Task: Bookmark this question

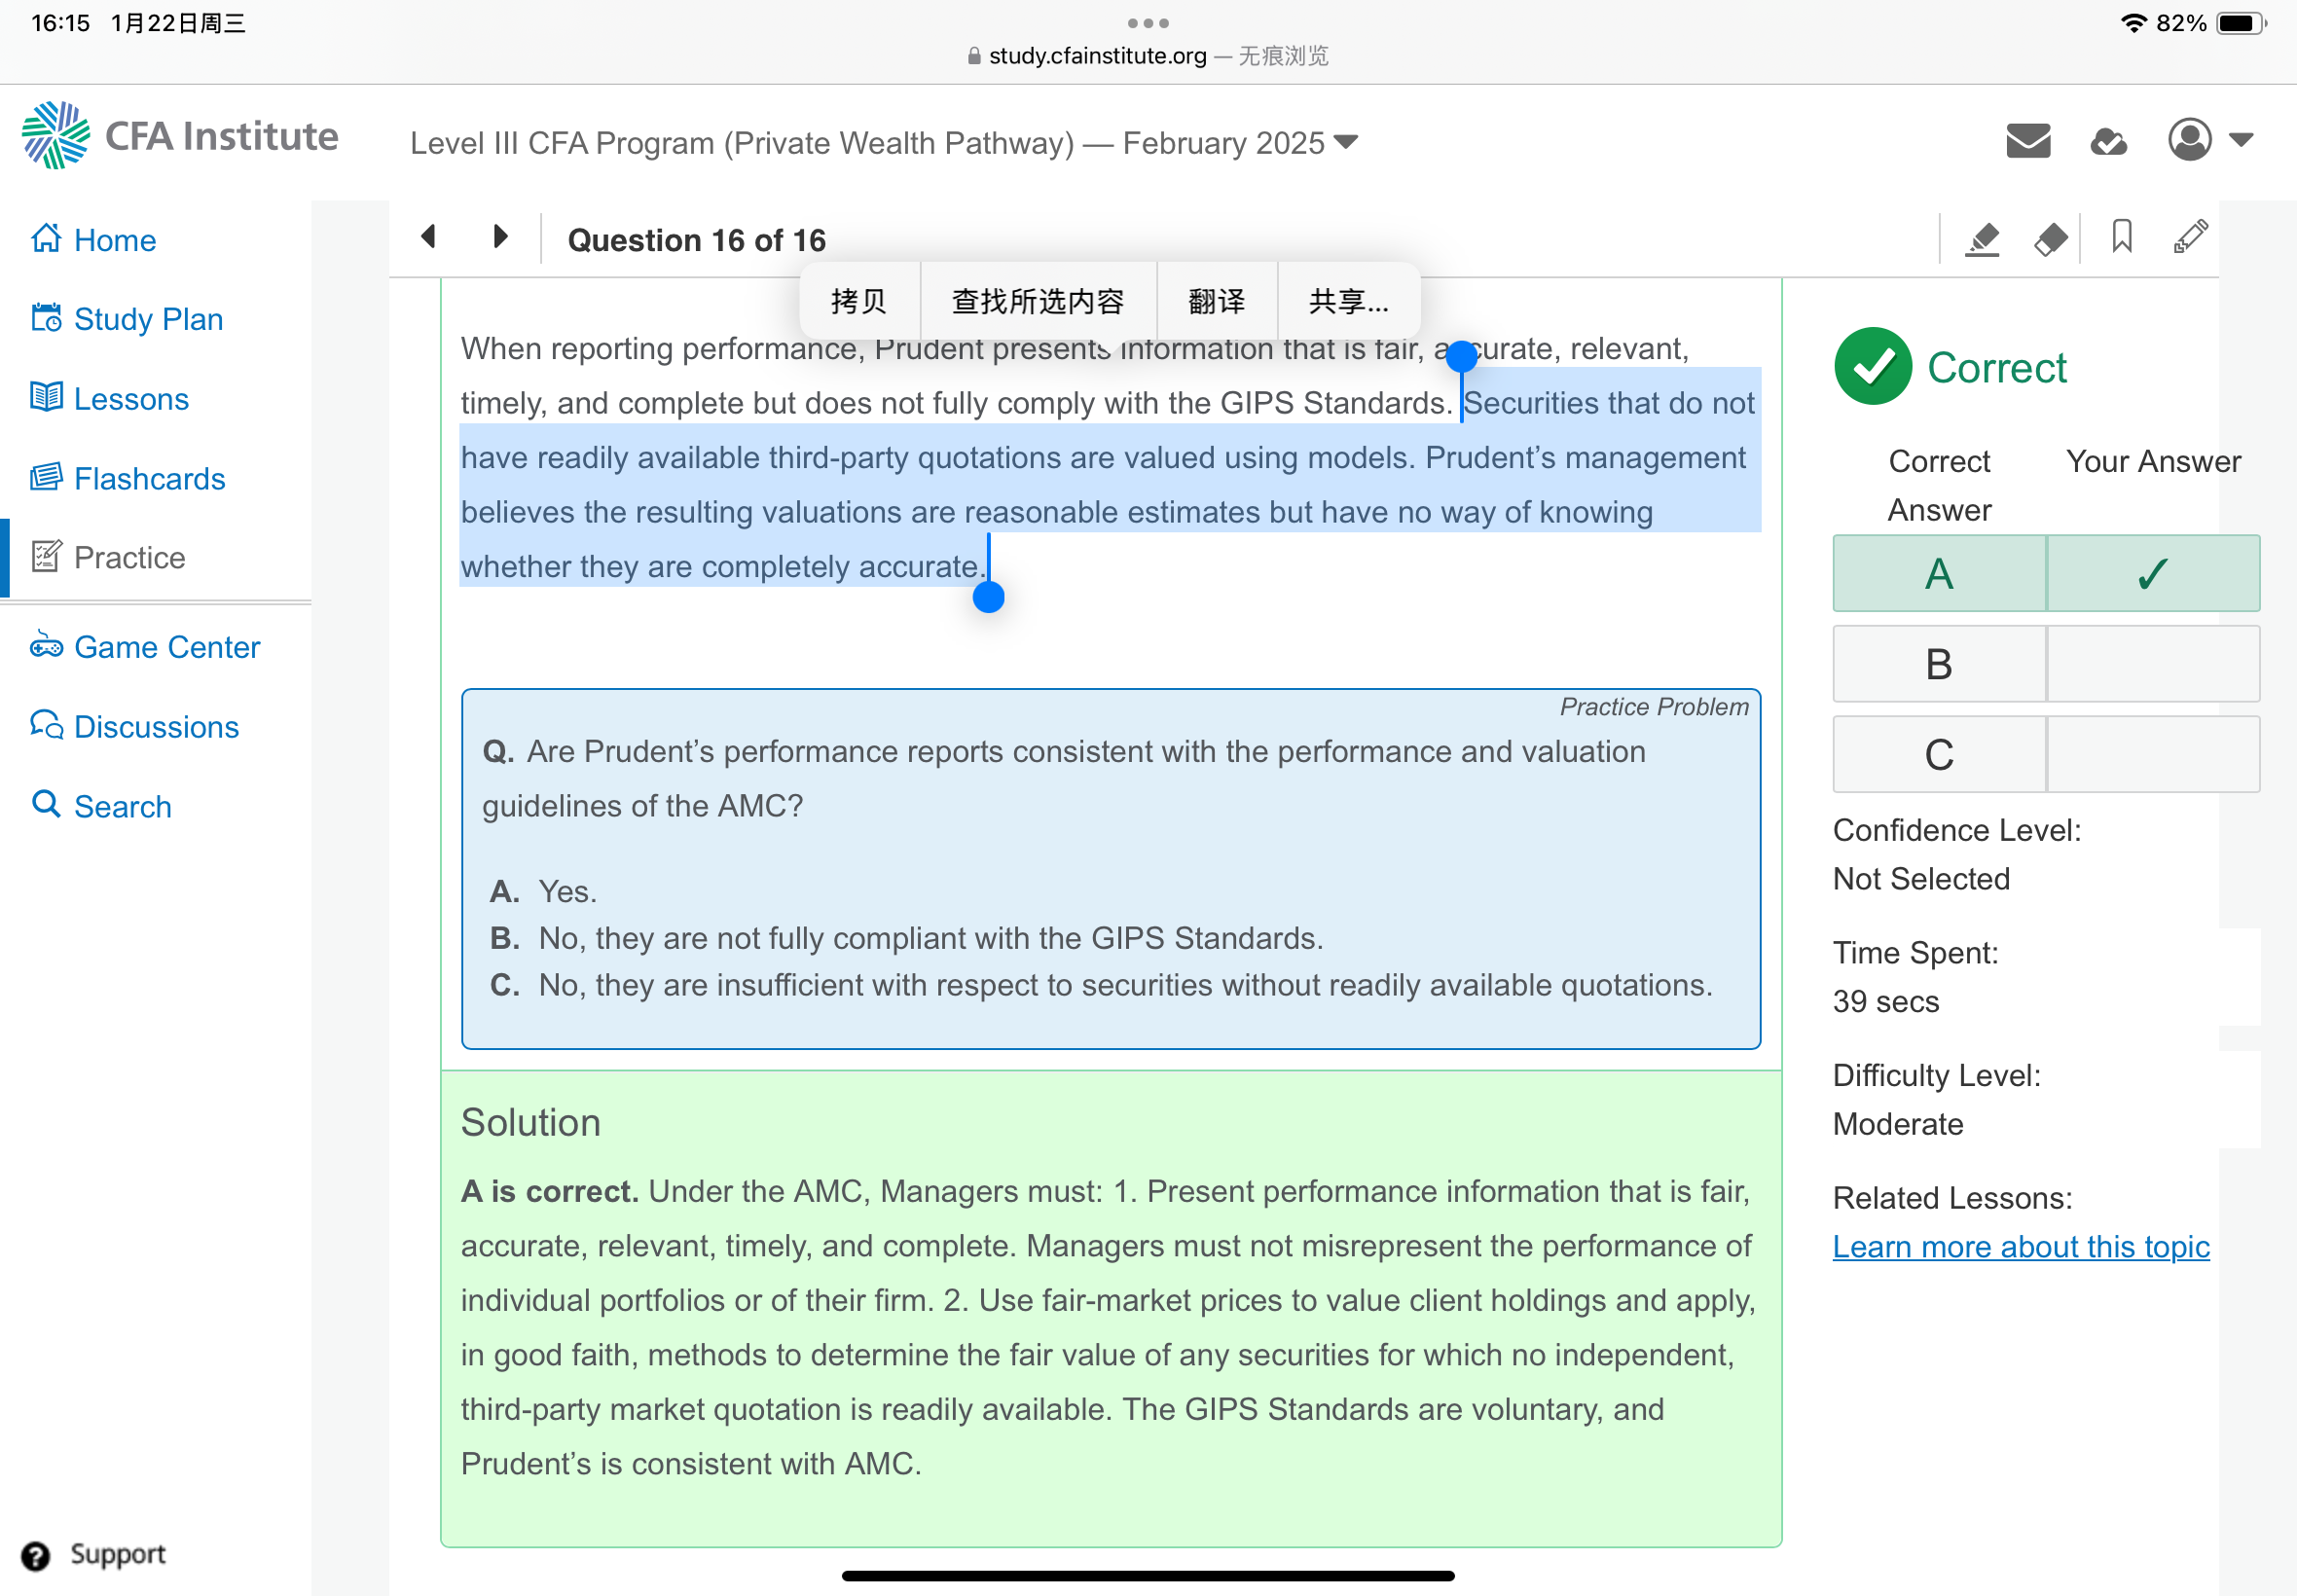Action: tap(2122, 237)
